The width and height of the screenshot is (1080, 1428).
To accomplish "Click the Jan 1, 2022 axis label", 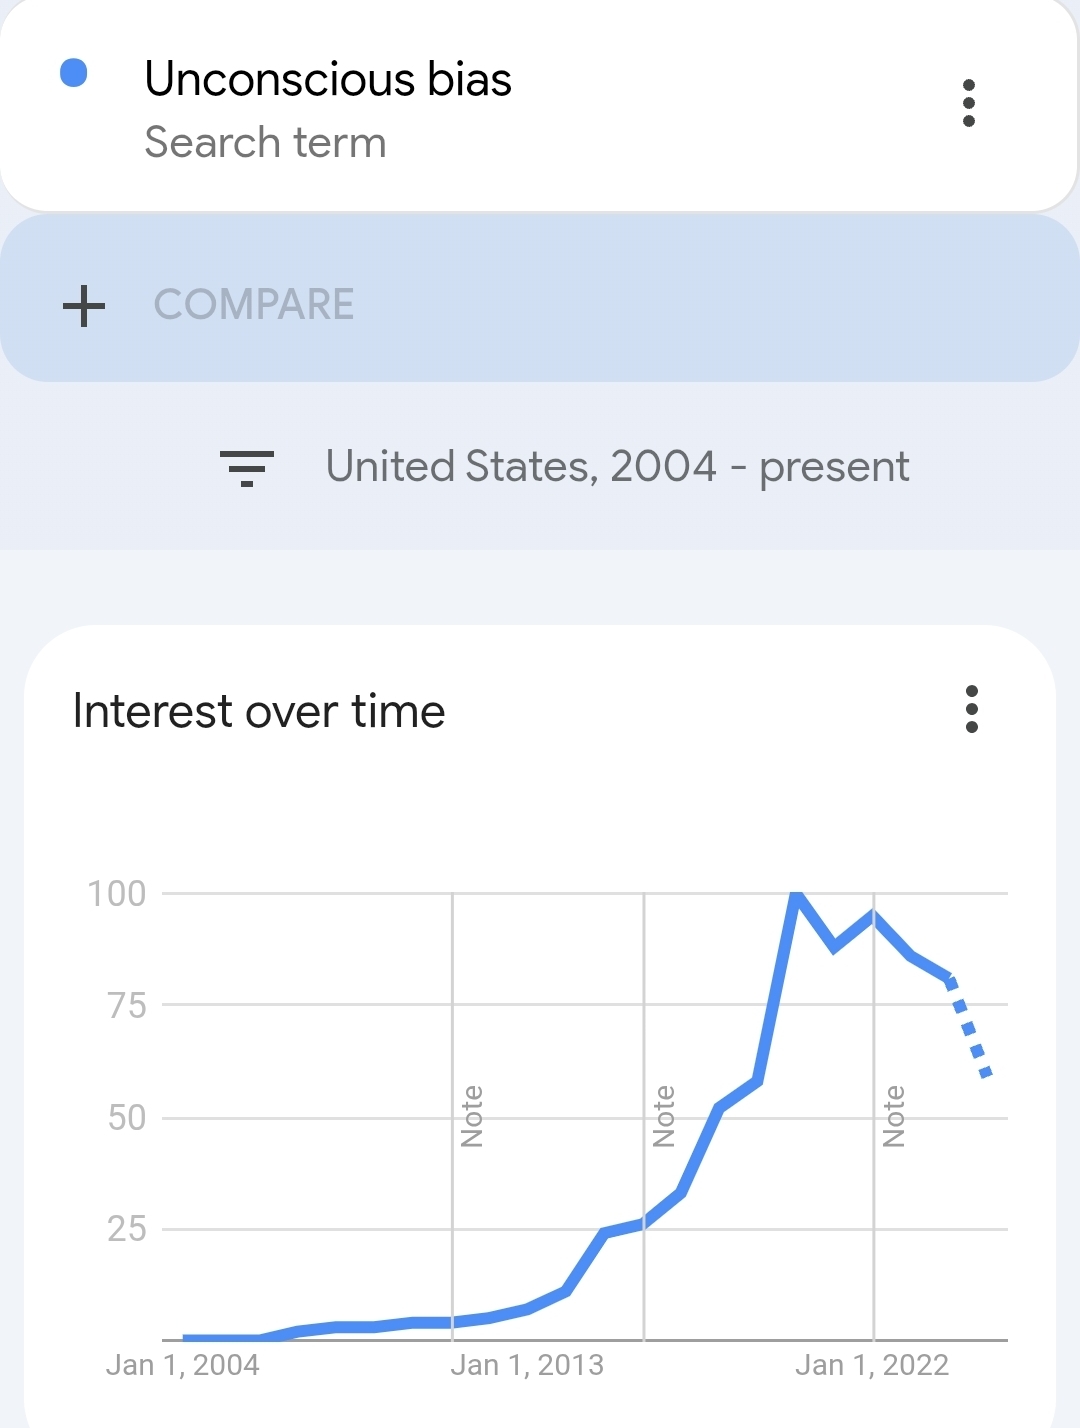I will tap(872, 1365).
